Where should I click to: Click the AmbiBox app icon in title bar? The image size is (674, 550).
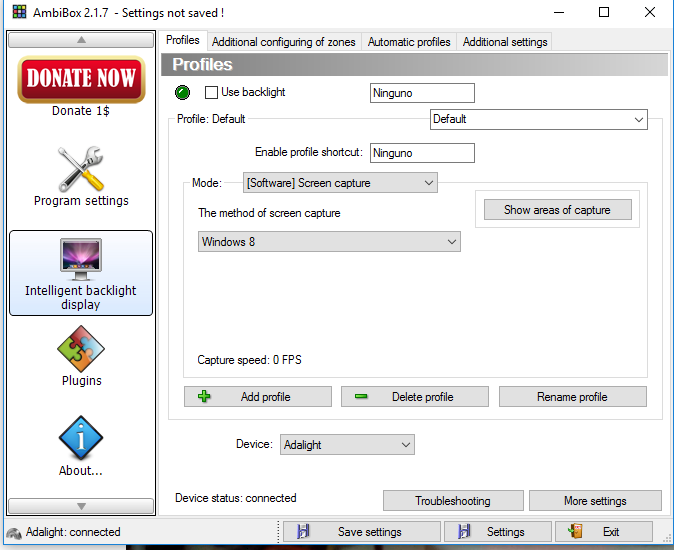pyautogui.click(x=19, y=12)
